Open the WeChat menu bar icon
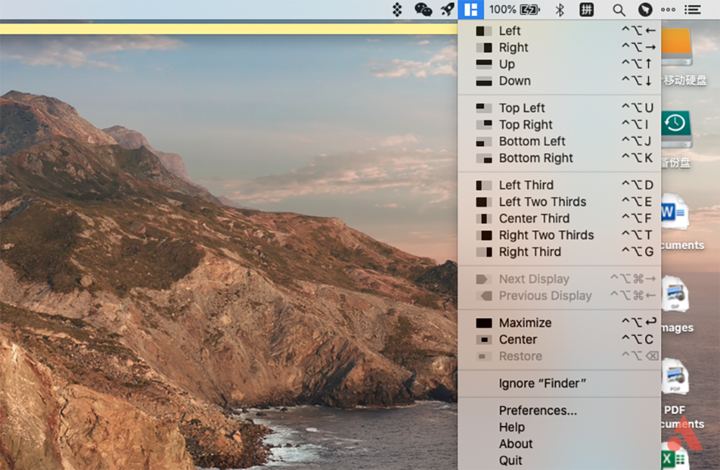The height and width of the screenshot is (470, 720). click(423, 9)
